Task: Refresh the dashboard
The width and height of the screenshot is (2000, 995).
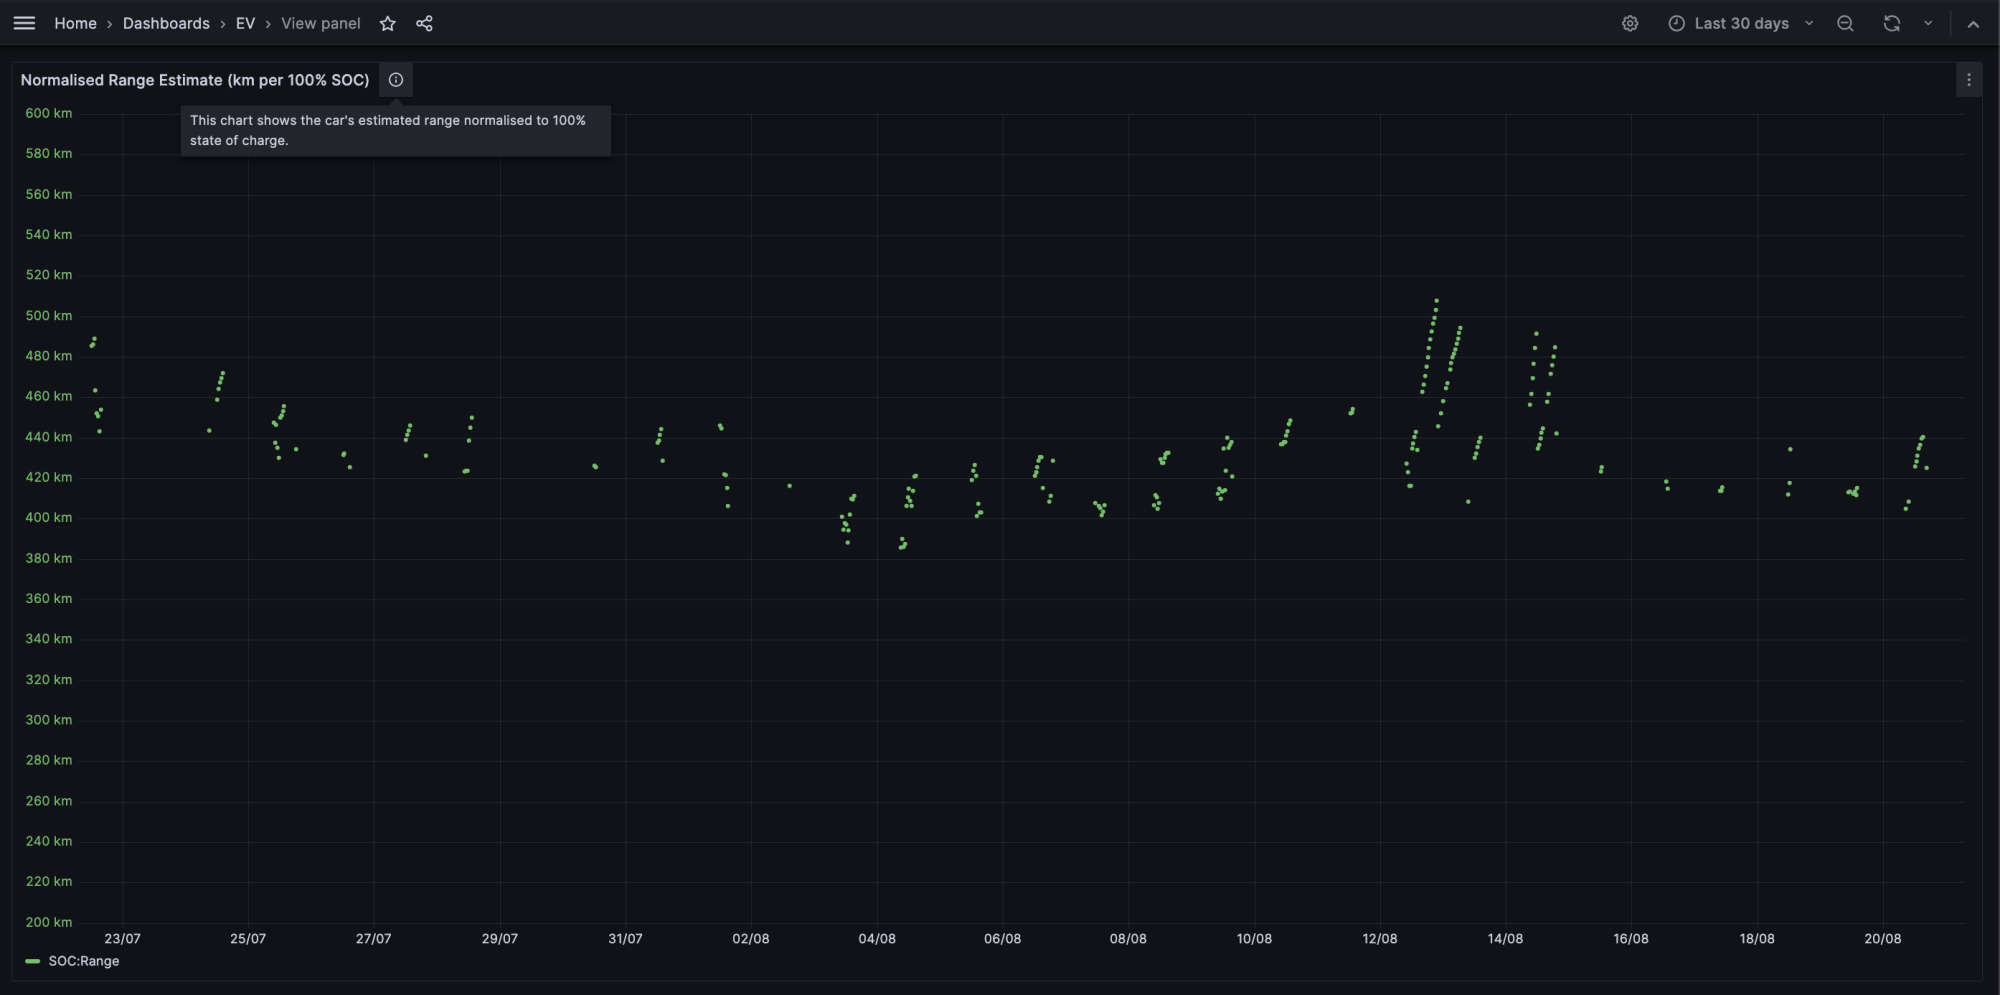Action: pyautogui.click(x=1892, y=23)
